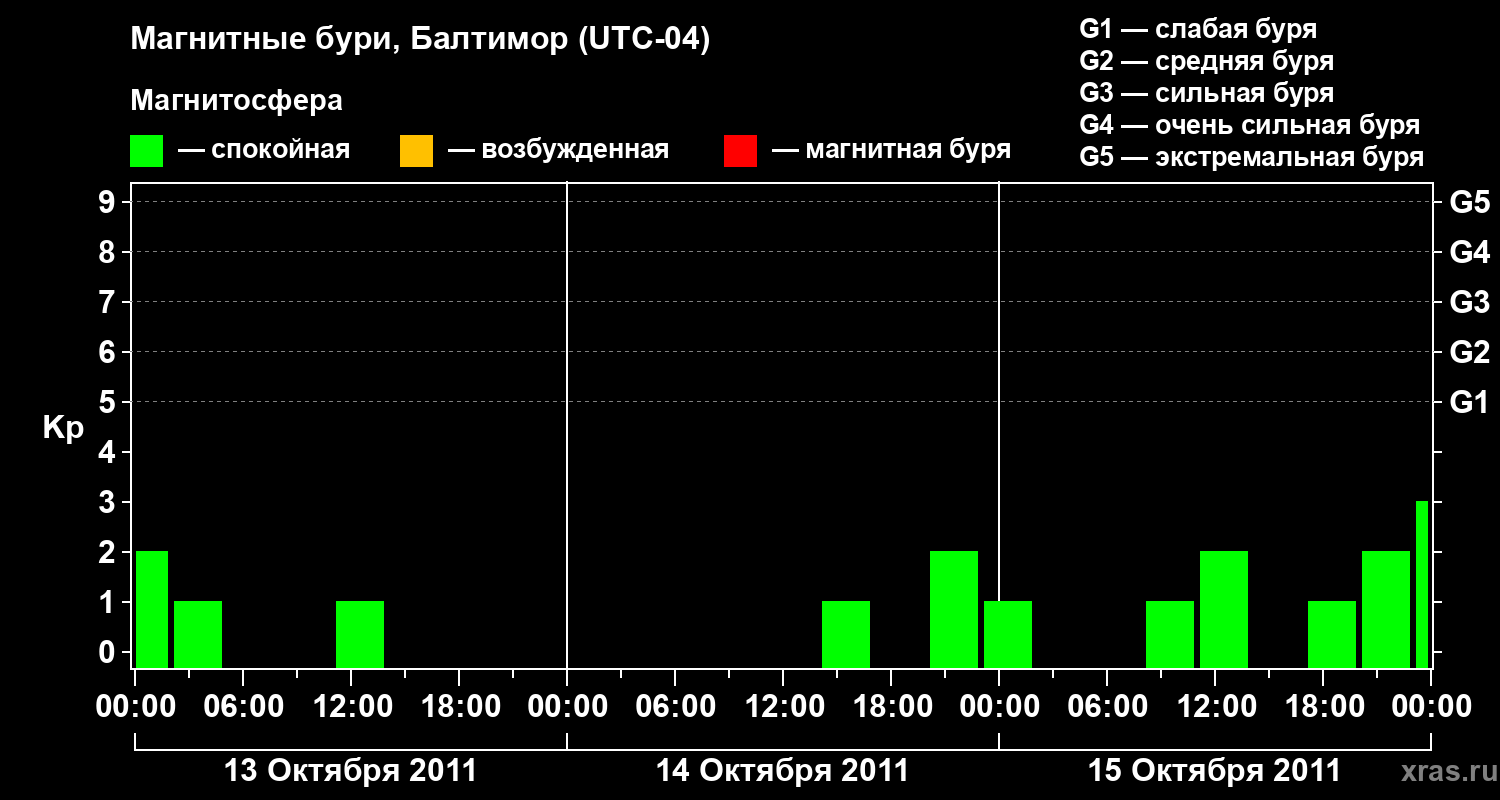Click the G1 label on right axis
This screenshot has height=800, width=1500.
1469,403
